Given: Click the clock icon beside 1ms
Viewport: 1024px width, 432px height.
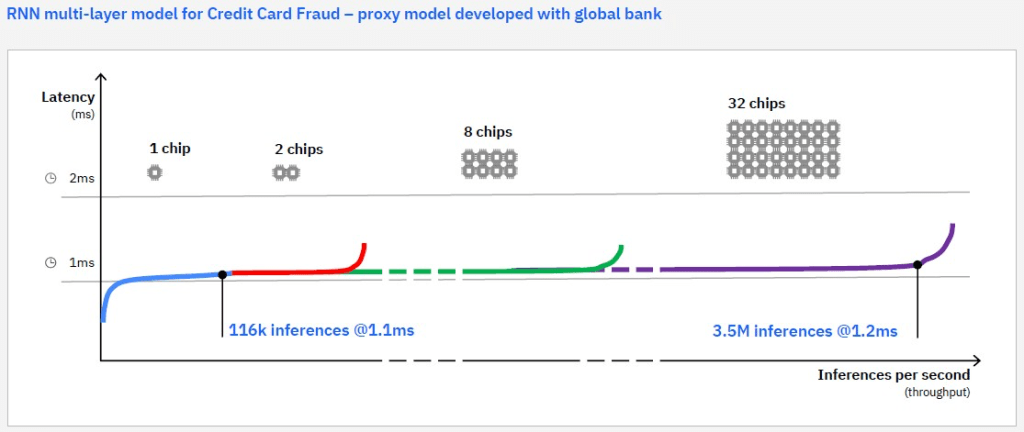Looking at the screenshot, I should [x=49, y=262].
